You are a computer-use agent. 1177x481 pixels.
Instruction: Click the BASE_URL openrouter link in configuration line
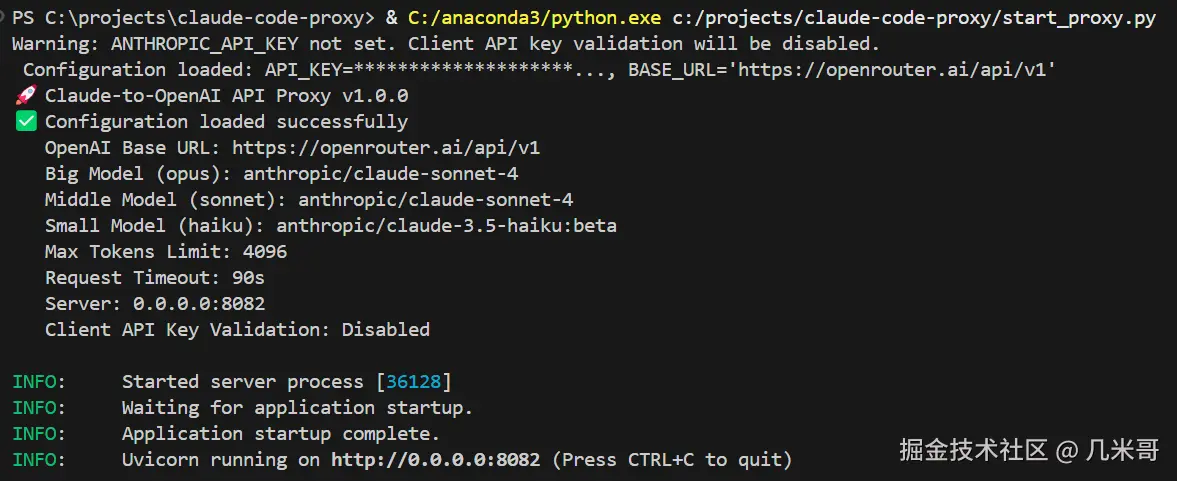point(897,70)
